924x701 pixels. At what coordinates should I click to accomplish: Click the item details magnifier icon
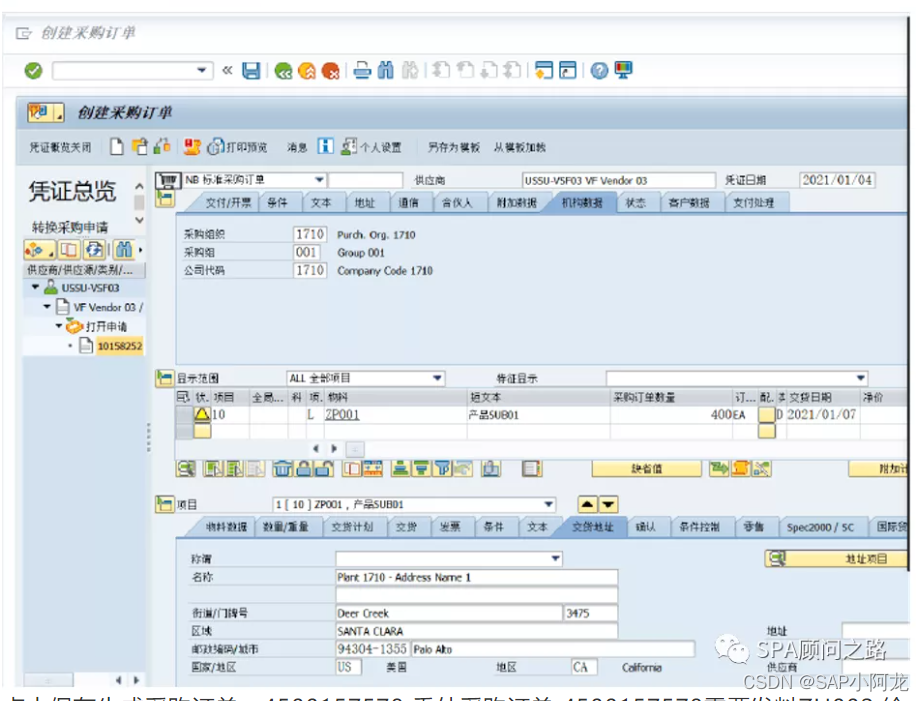click(x=186, y=469)
